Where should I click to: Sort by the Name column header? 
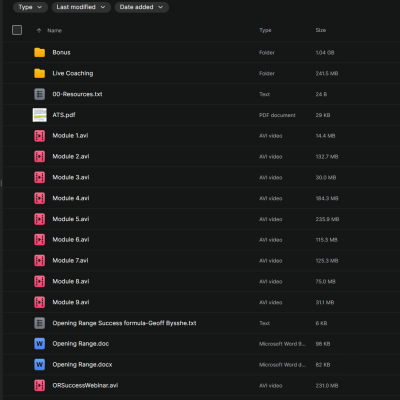coord(54,30)
